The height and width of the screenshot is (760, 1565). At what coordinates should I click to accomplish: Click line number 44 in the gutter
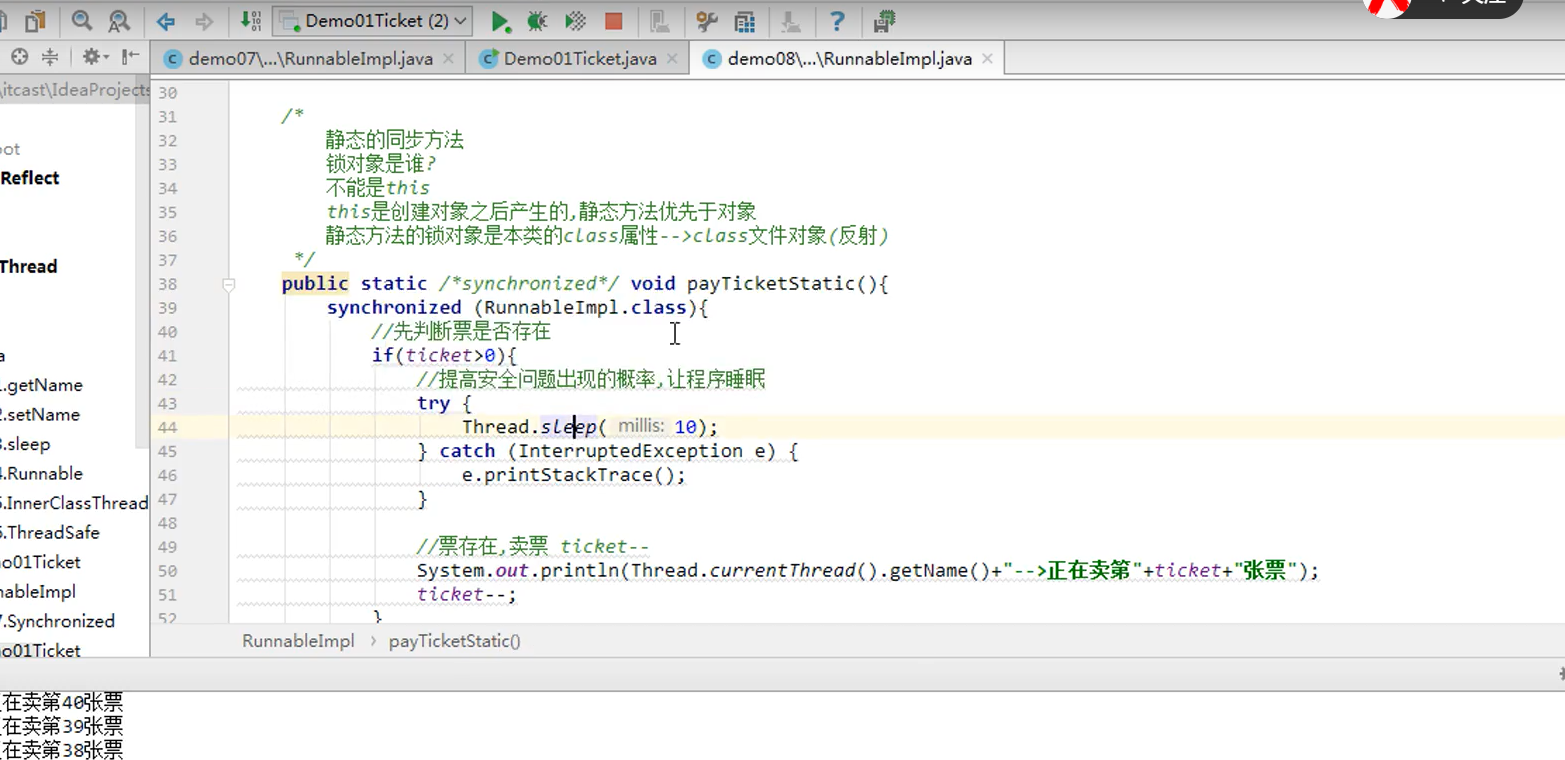(167, 427)
